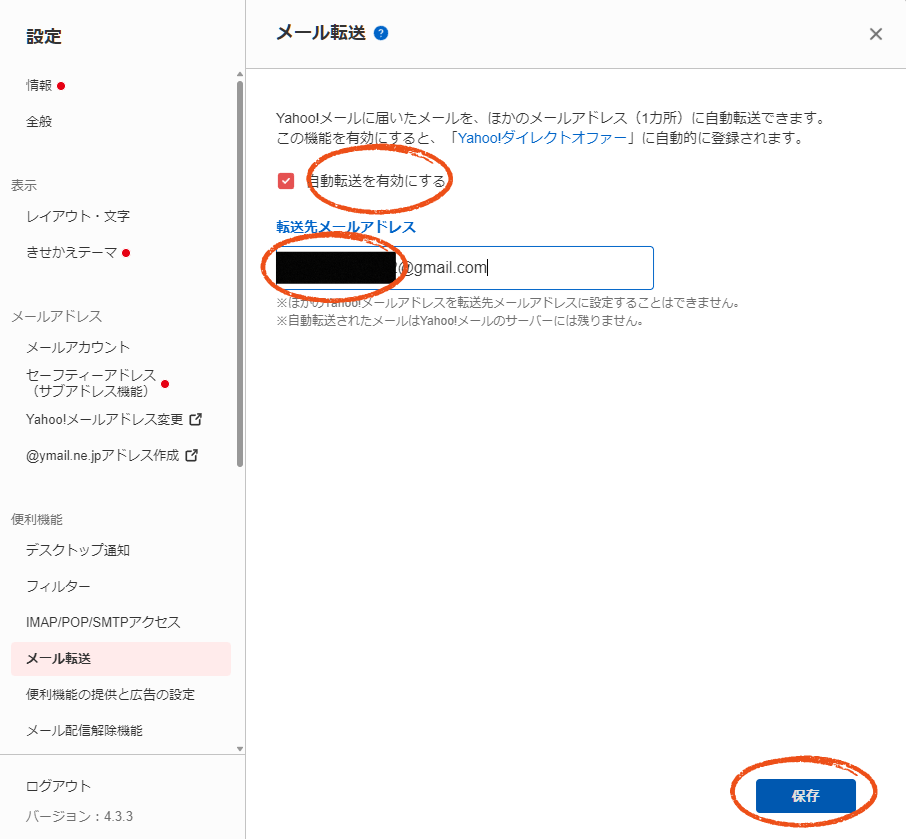Click the sidebar scroll up arrow
This screenshot has height=839, width=906.
(x=240, y=74)
